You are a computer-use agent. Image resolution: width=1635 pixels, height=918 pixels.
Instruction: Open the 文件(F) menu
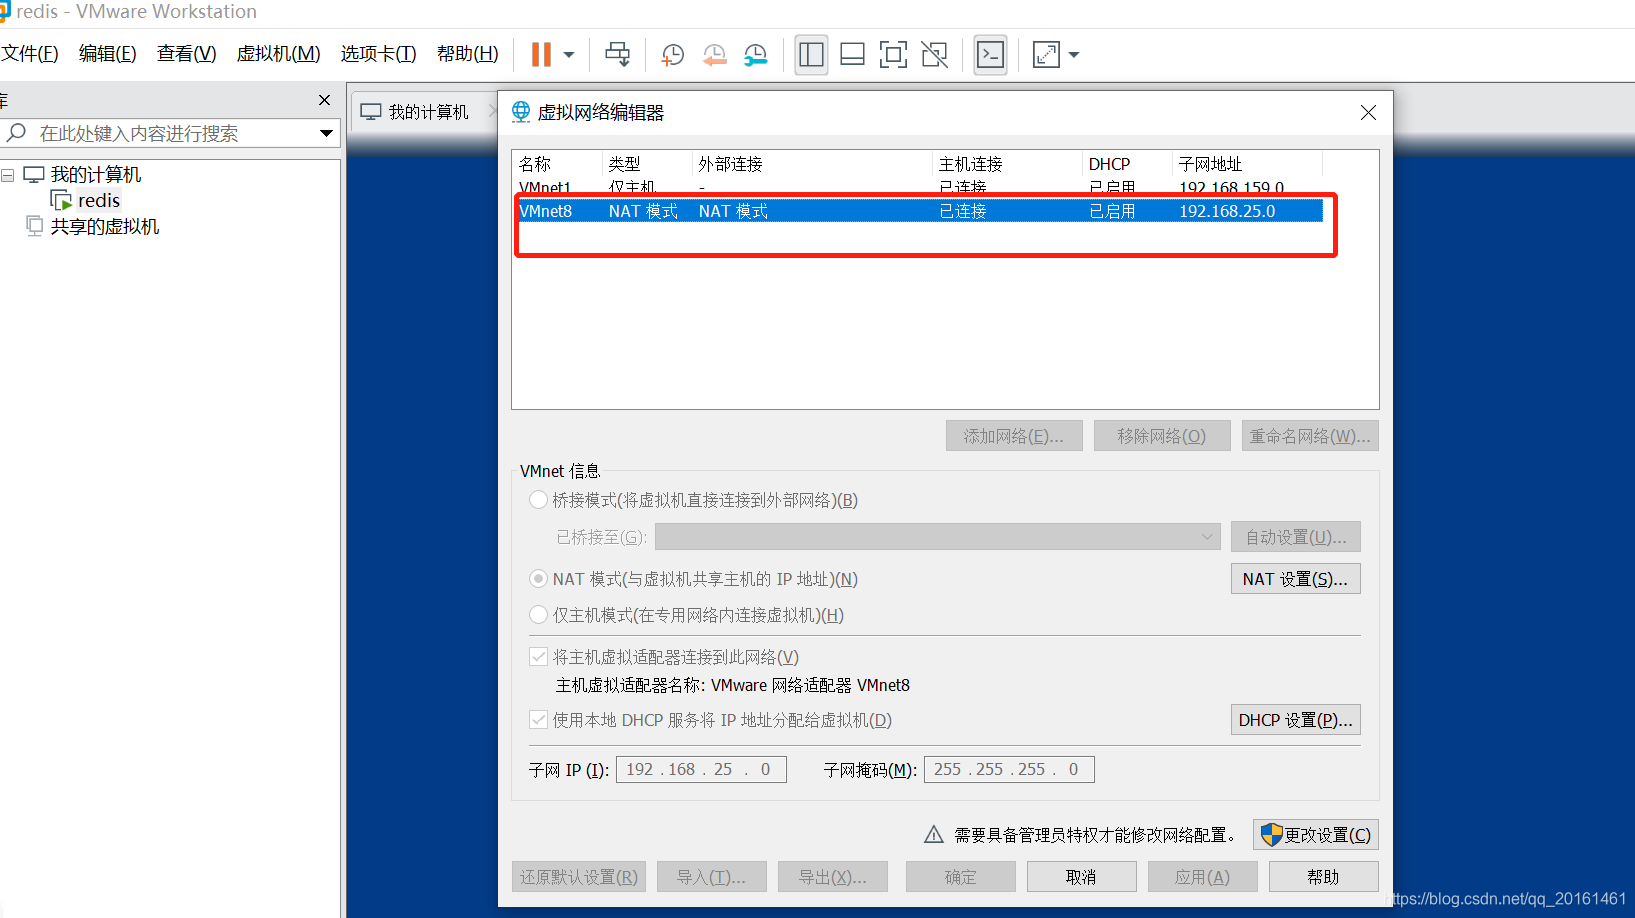30,54
